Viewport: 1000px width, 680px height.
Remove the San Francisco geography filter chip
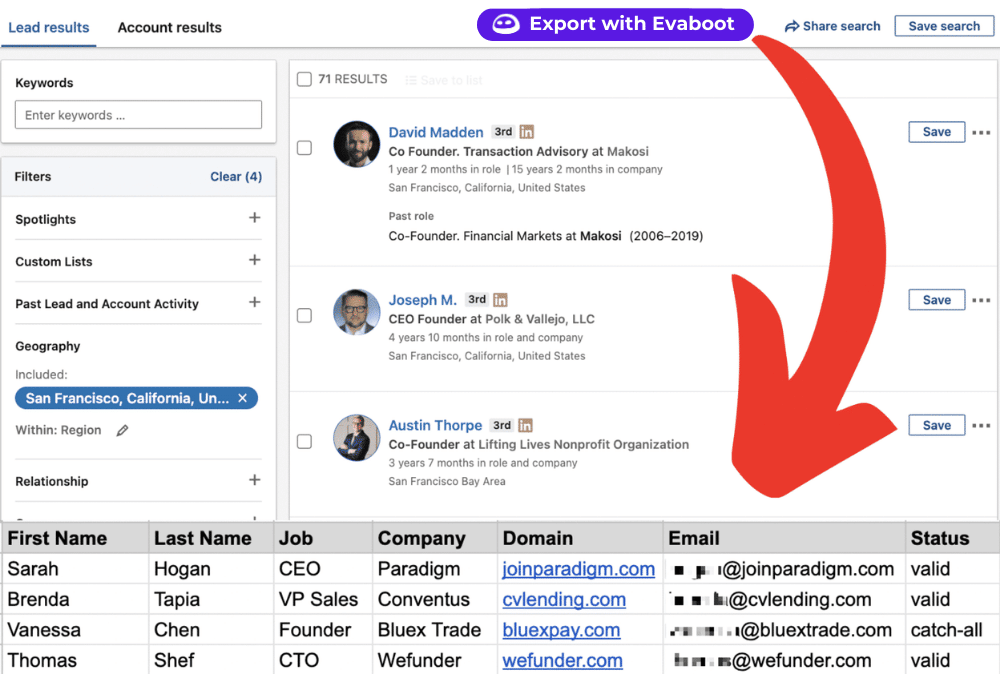[x=242, y=397]
